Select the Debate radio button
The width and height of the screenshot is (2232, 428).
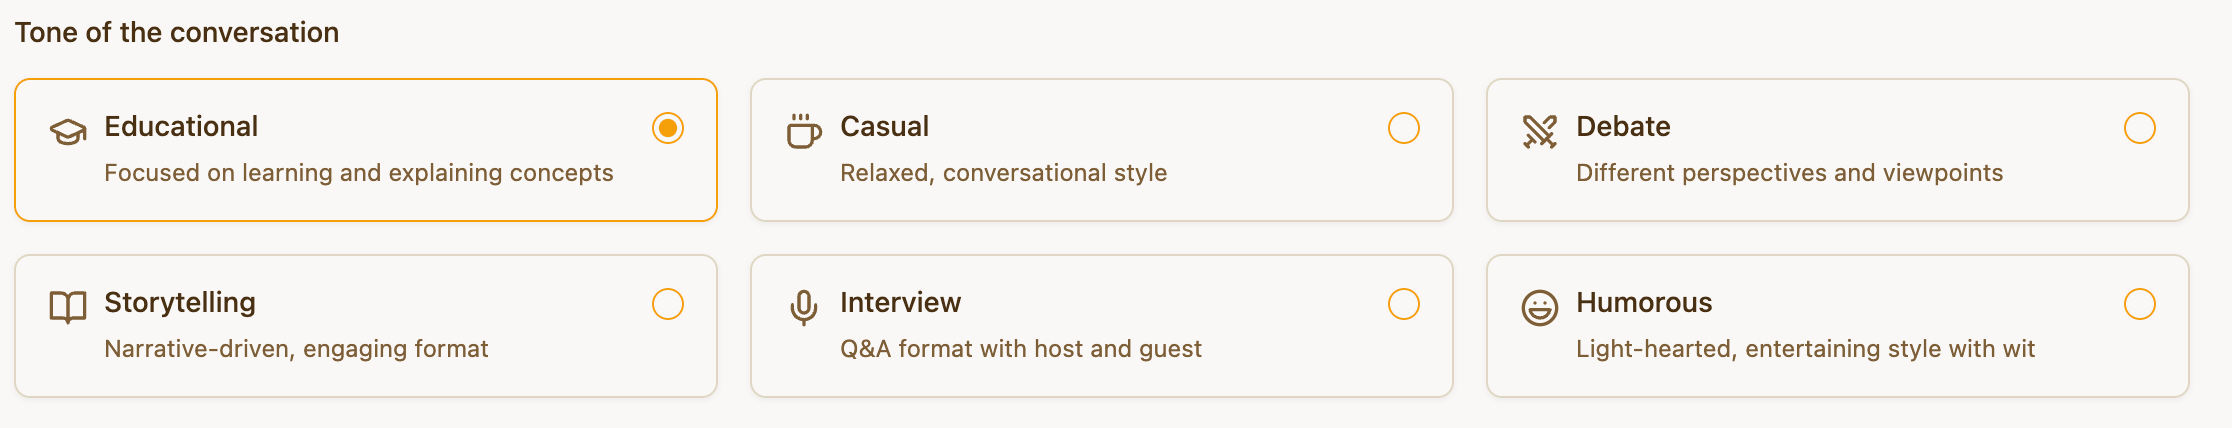pos(2140,128)
